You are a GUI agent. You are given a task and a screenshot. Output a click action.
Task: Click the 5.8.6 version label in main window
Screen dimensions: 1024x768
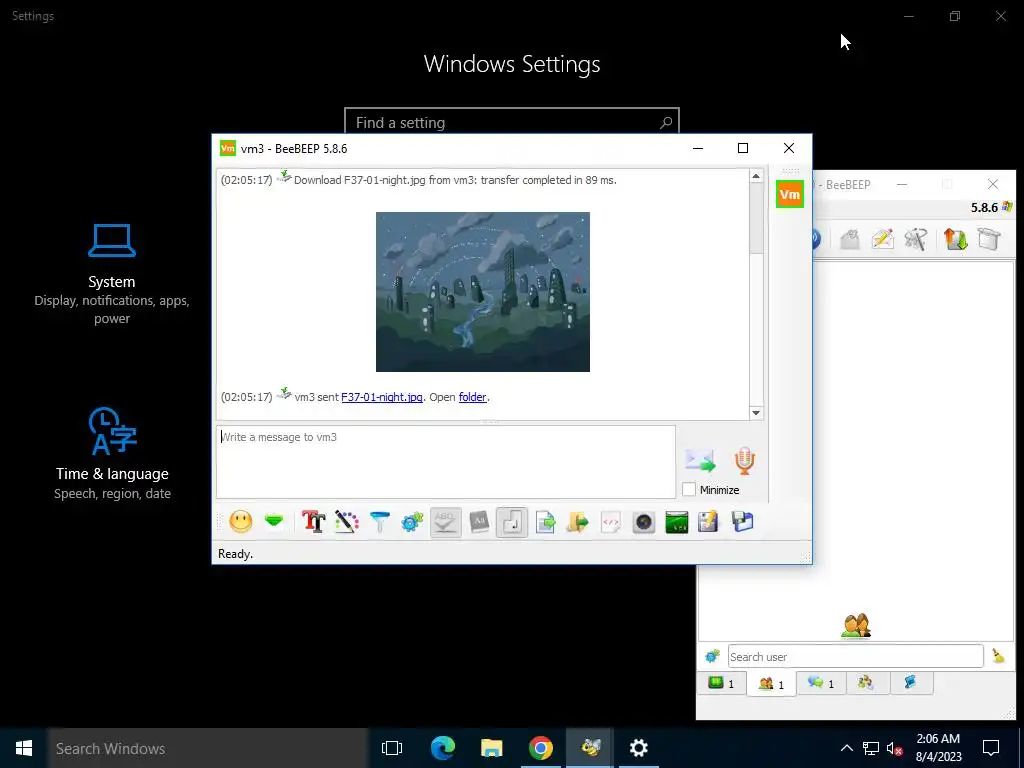pos(984,208)
